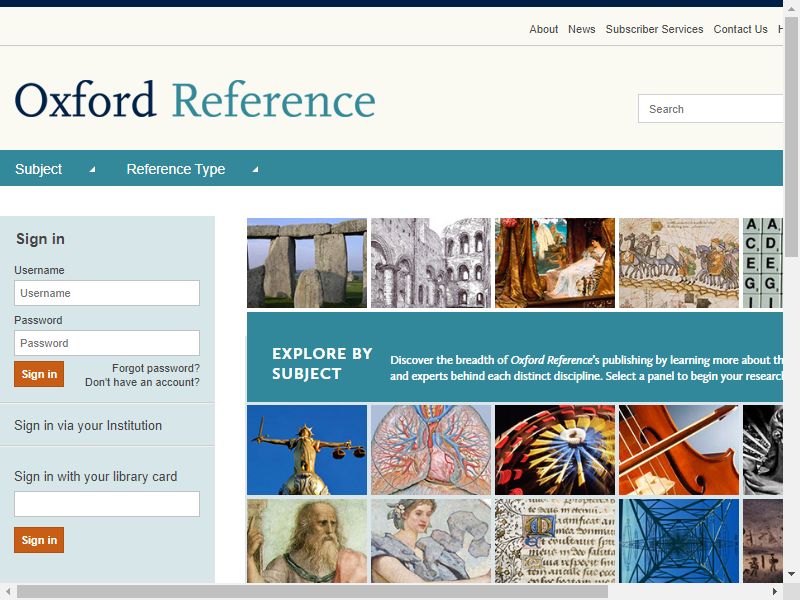Screen dimensions: 800x600
Task: Open Subscriber Services link
Action: [654, 29]
